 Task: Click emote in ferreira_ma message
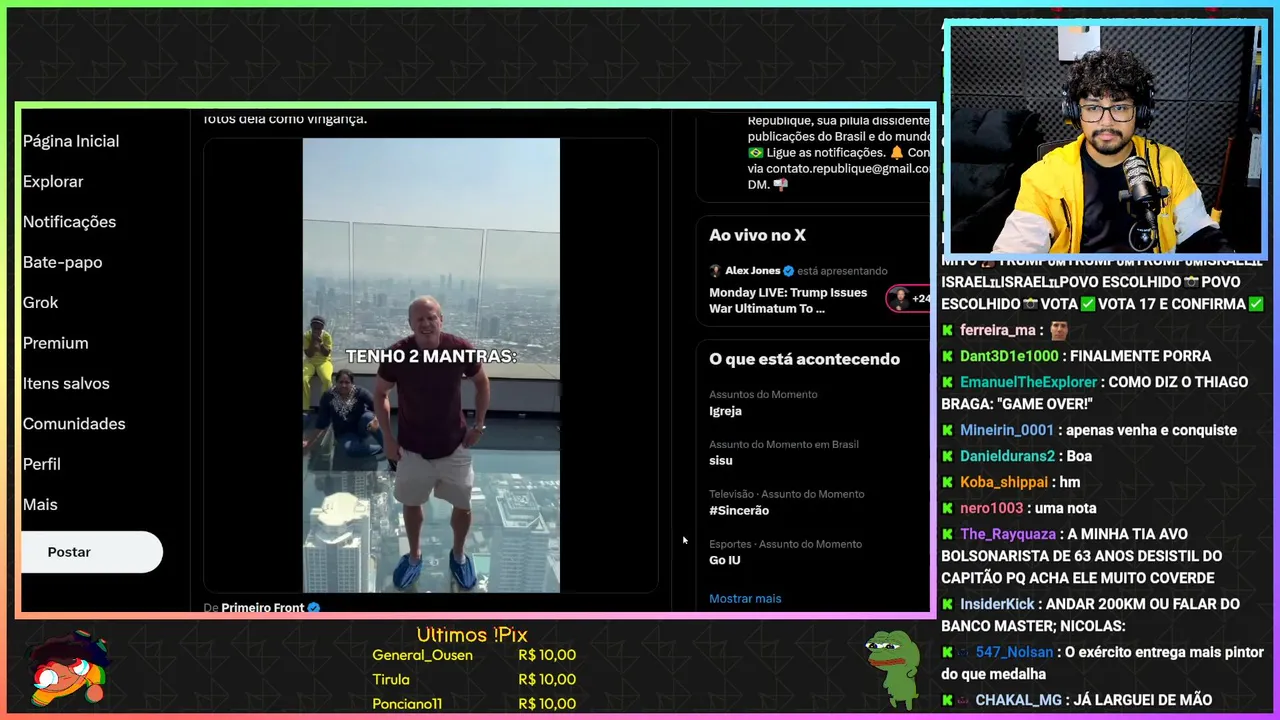1058,330
